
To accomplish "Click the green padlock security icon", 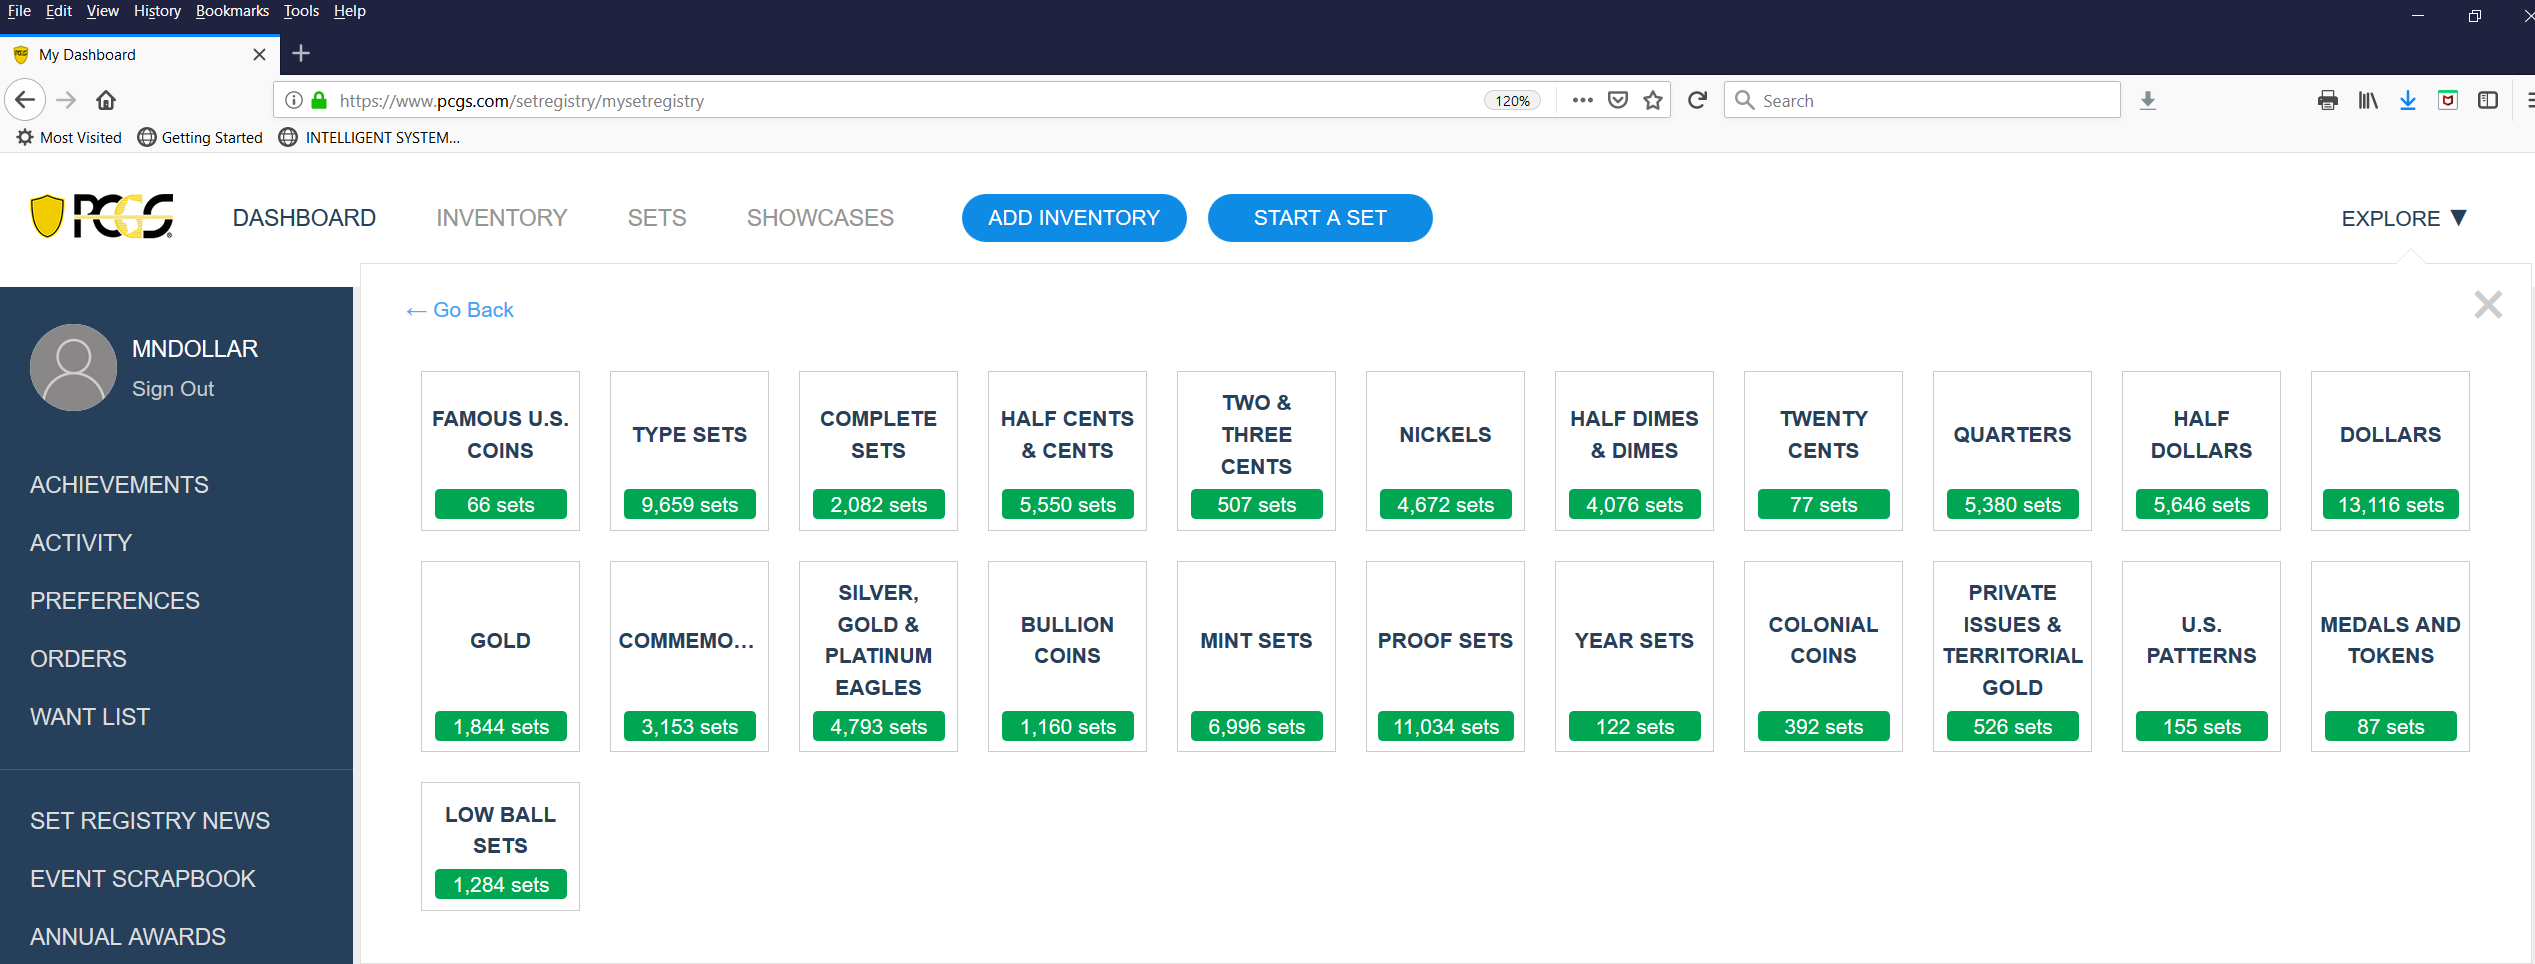I will 319,100.
